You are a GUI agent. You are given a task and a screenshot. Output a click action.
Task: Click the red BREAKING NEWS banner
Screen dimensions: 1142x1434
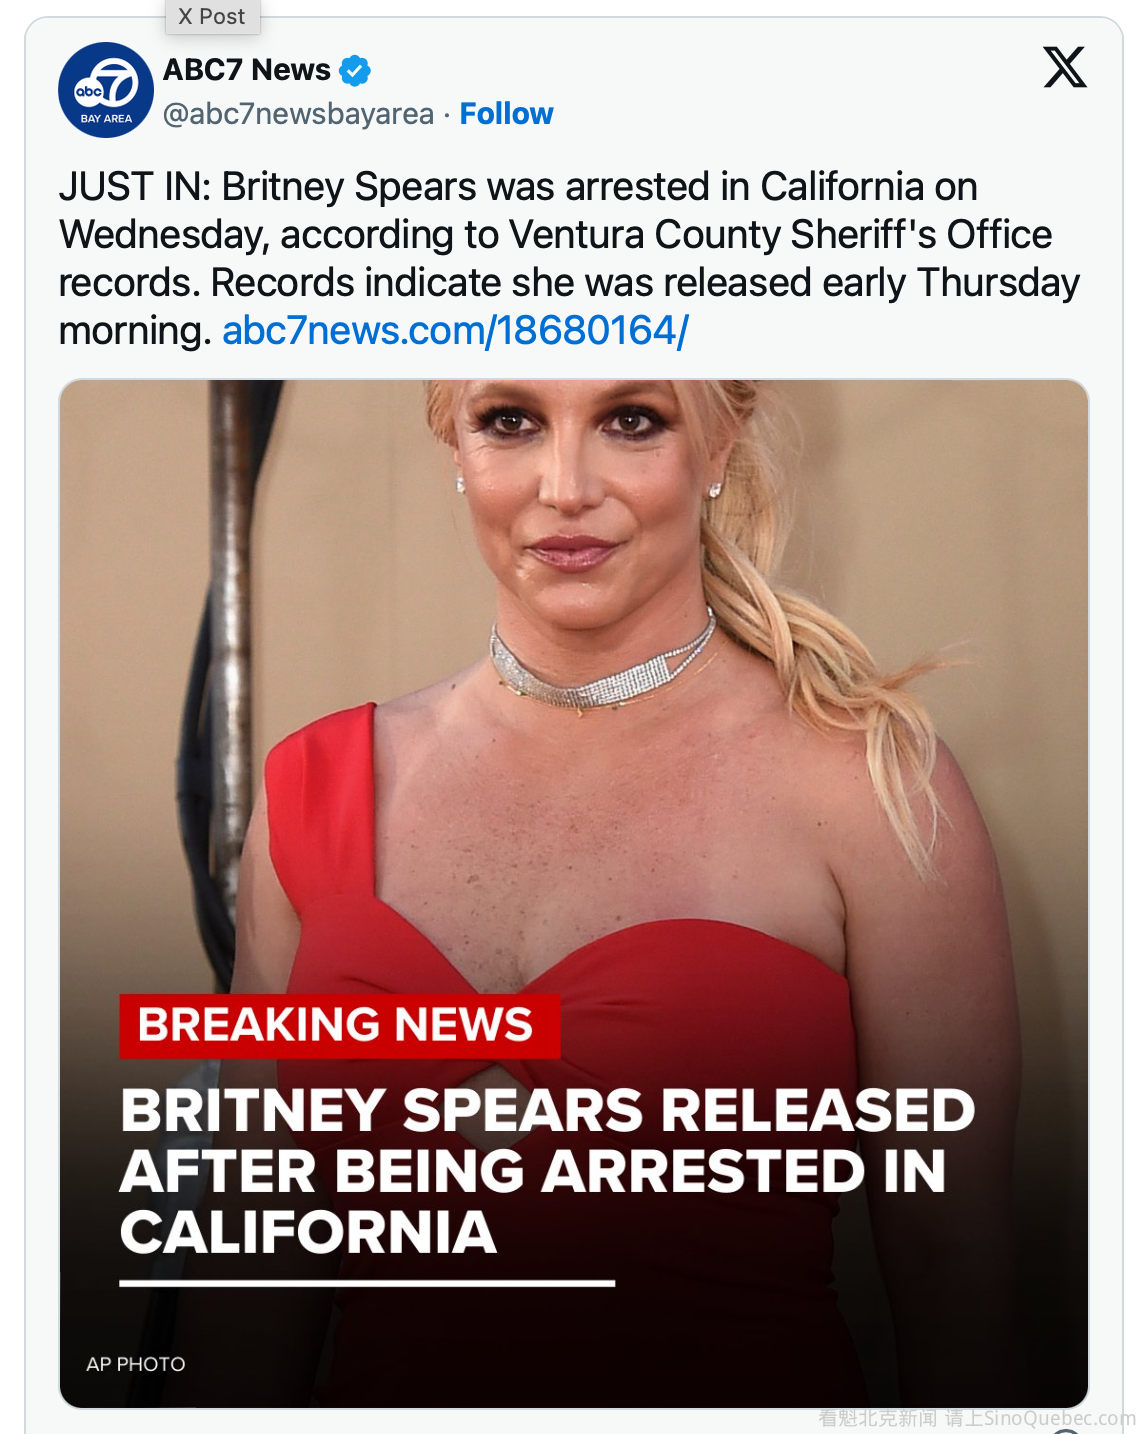pyautogui.click(x=338, y=1025)
